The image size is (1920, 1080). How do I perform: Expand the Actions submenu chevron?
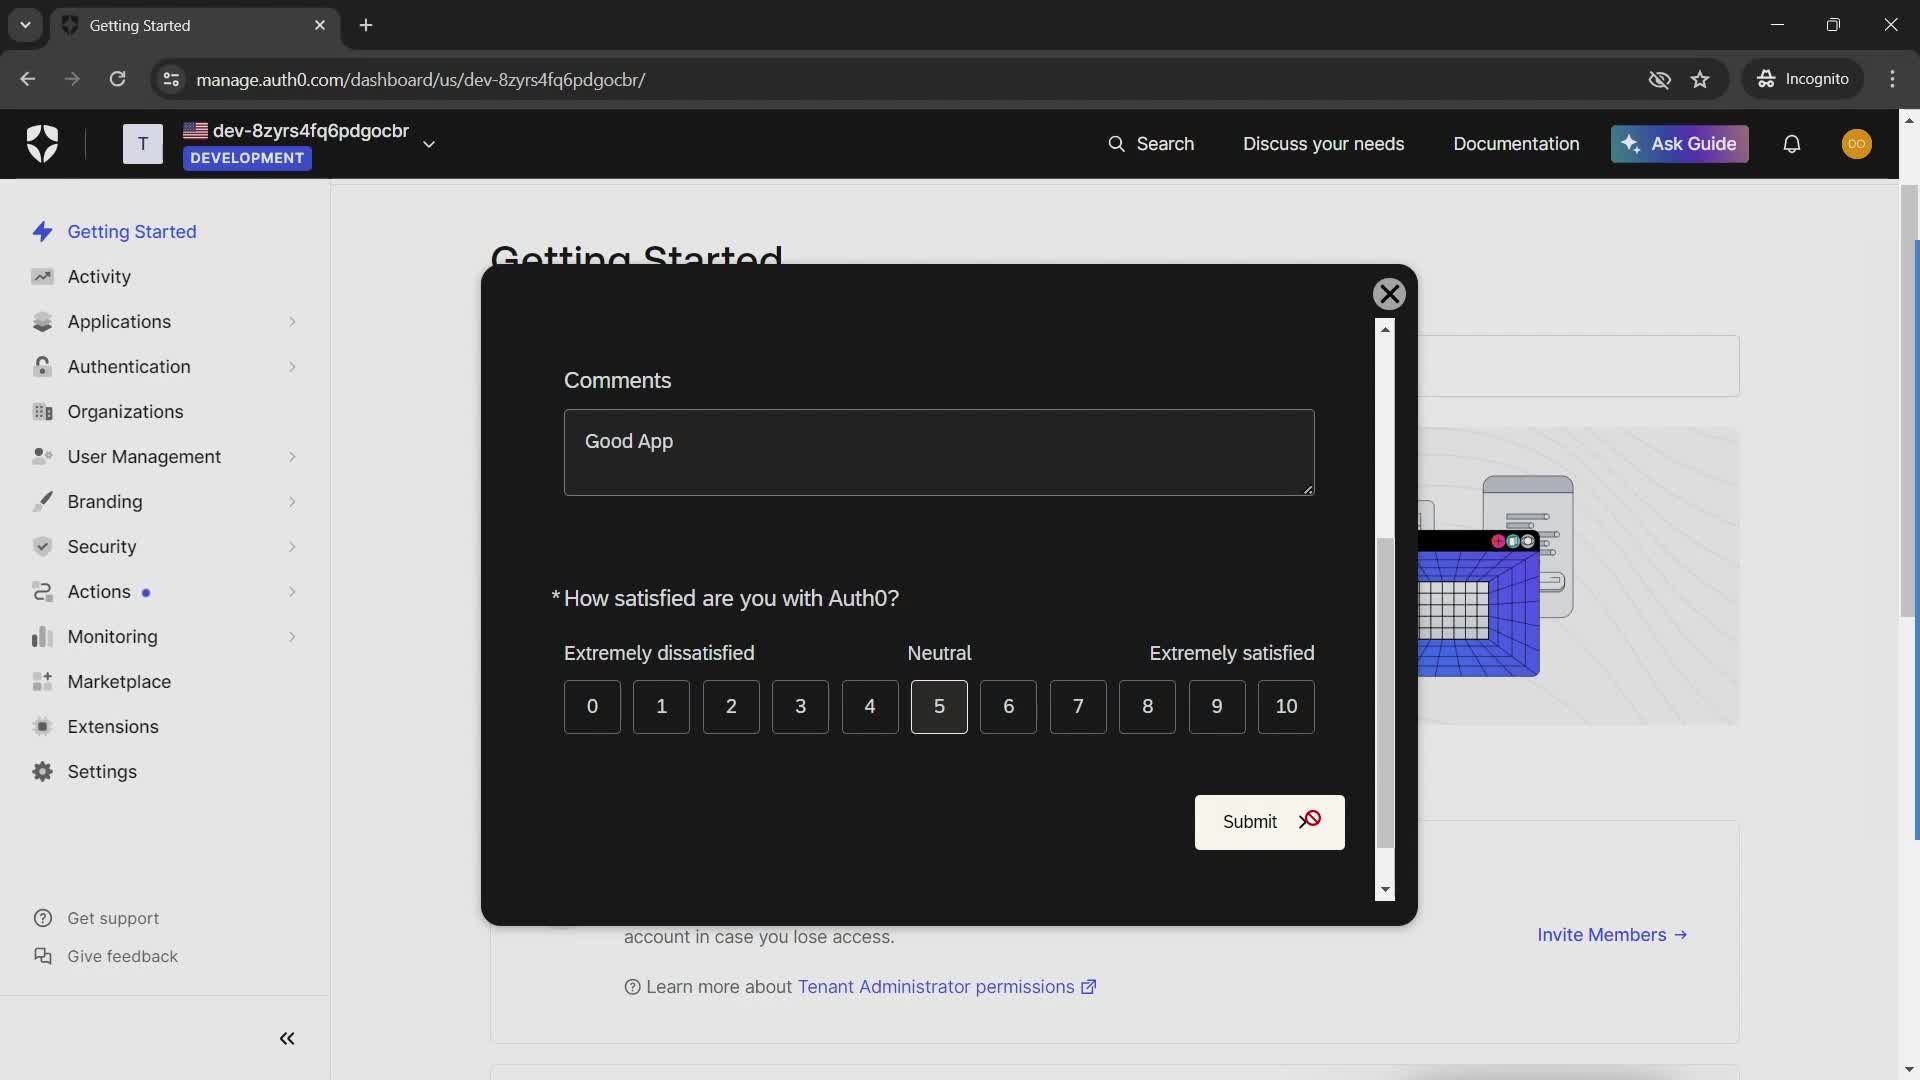[x=292, y=592]
